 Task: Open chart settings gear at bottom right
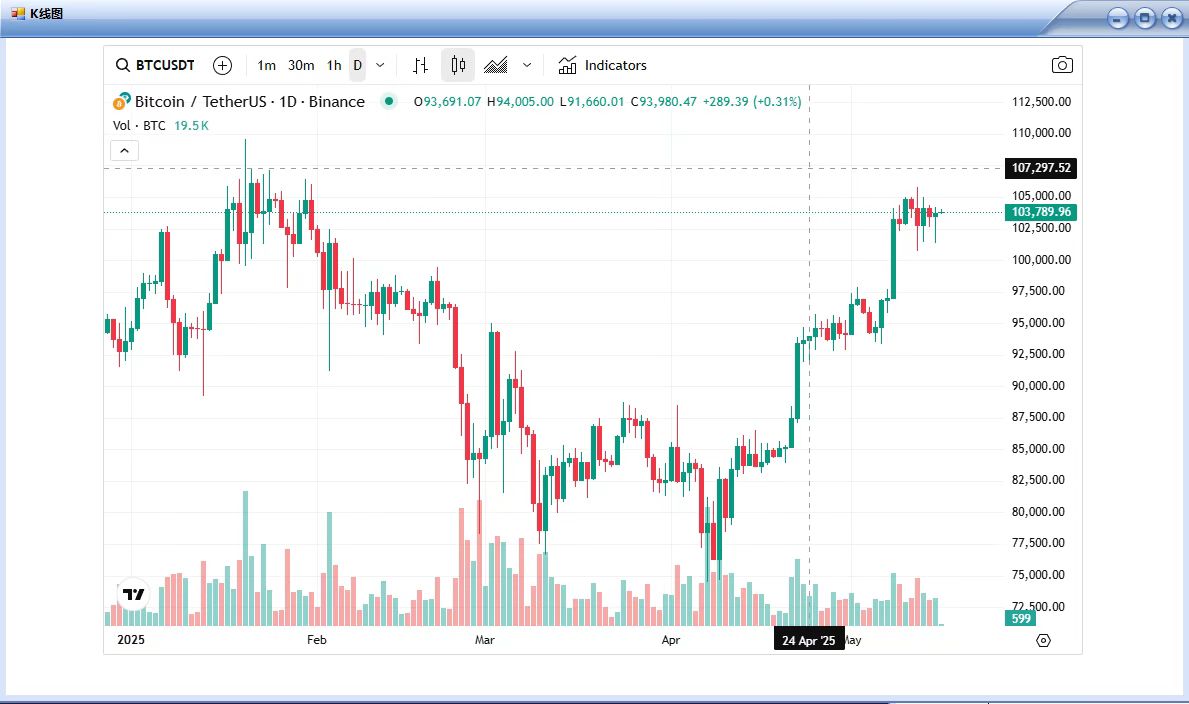click(1043, 640)
